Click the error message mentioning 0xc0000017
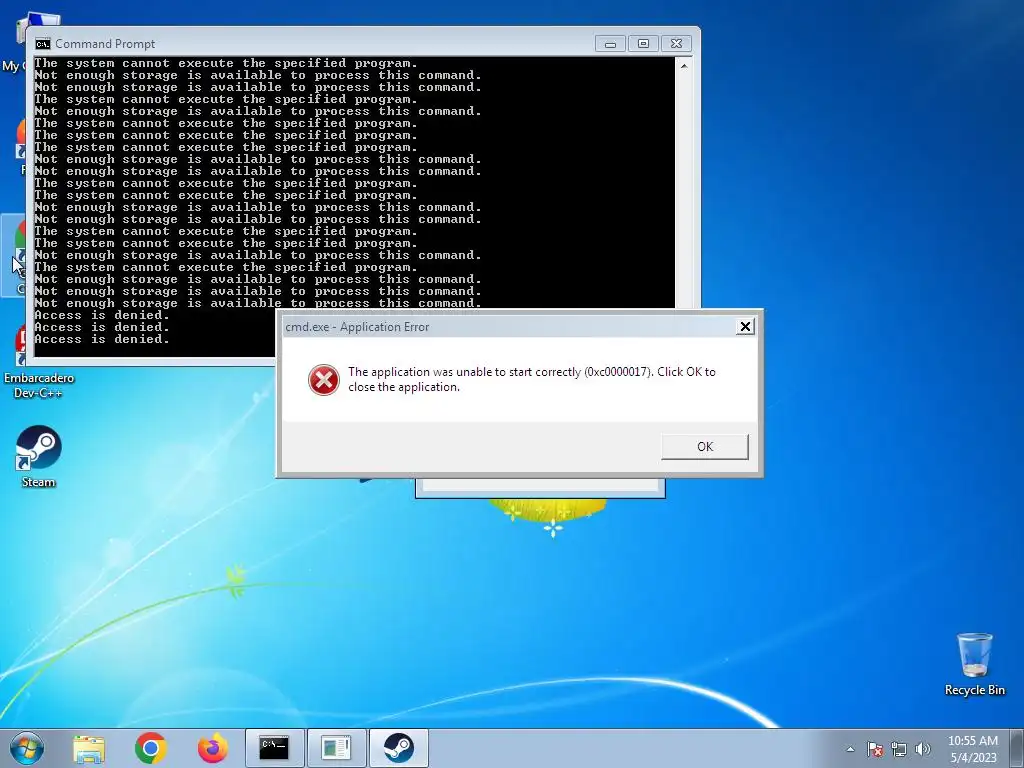Screen dimensions: 1024x768 (532, 379)
